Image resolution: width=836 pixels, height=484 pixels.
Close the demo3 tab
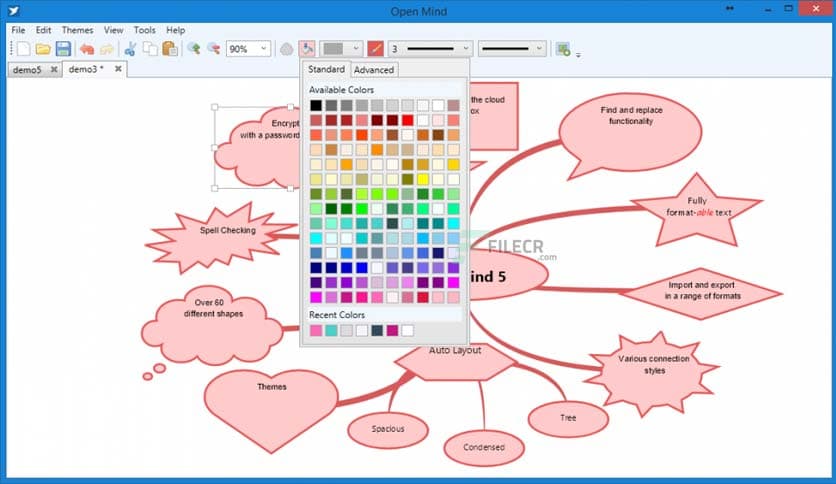tap(118, 69)
